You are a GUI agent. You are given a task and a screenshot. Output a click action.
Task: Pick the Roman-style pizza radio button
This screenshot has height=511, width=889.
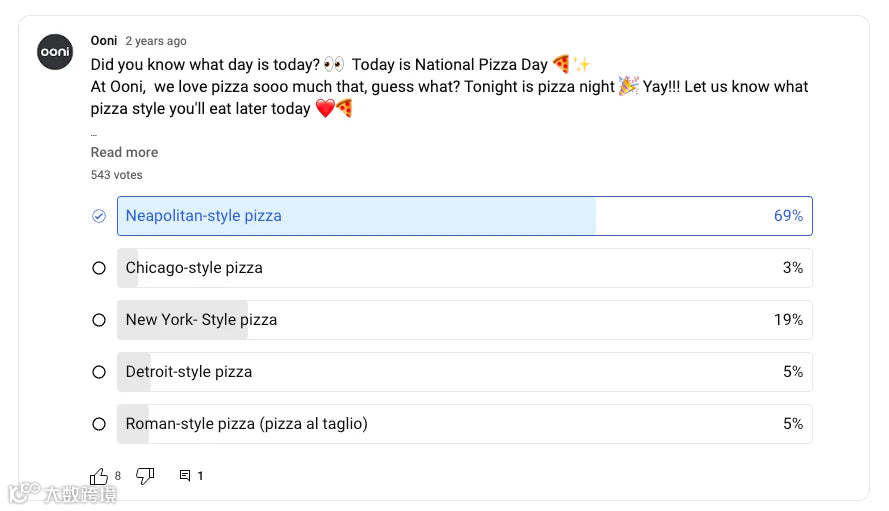[99, 424]
